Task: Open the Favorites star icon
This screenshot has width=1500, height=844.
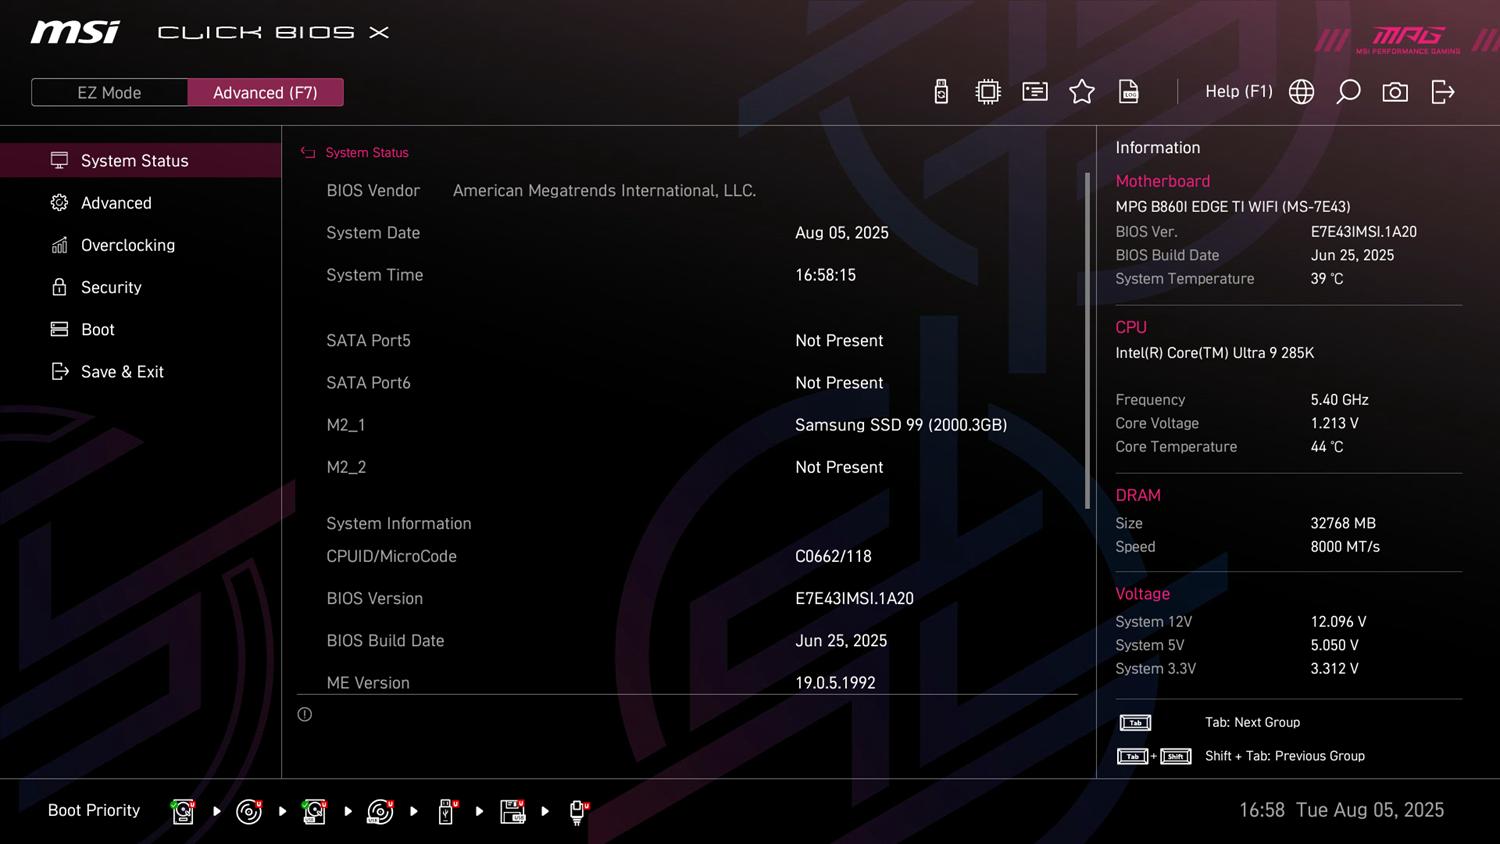Action: pyautogui.click(x=1082, y=92)
